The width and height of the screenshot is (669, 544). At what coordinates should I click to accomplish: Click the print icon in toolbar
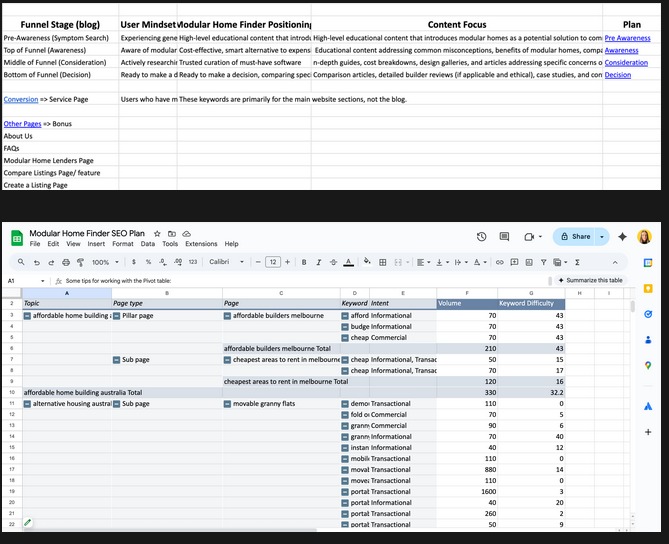click(65, 262)
